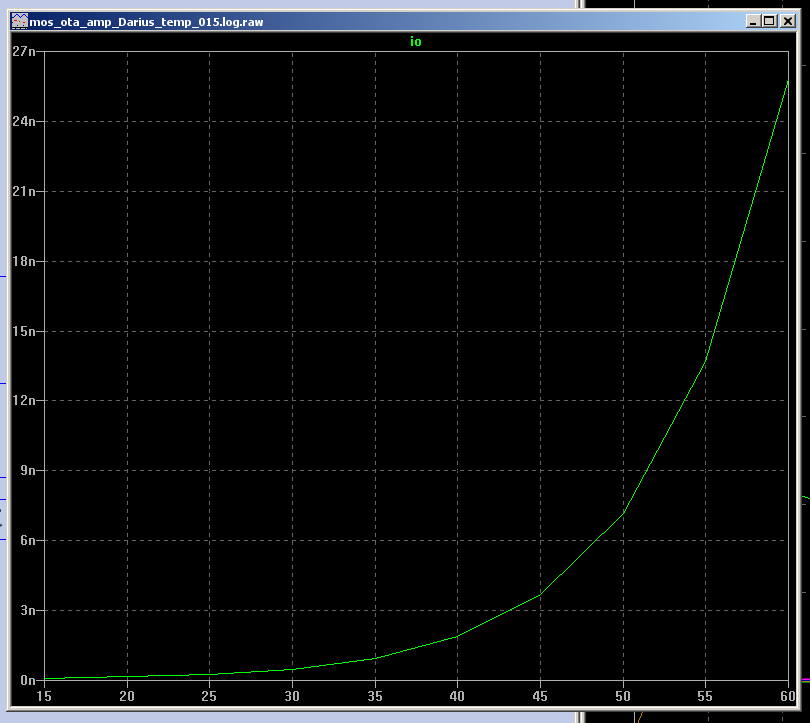Click the 25 label on horizontal axis
Screen dimensions: 810x723
(209, 696)
